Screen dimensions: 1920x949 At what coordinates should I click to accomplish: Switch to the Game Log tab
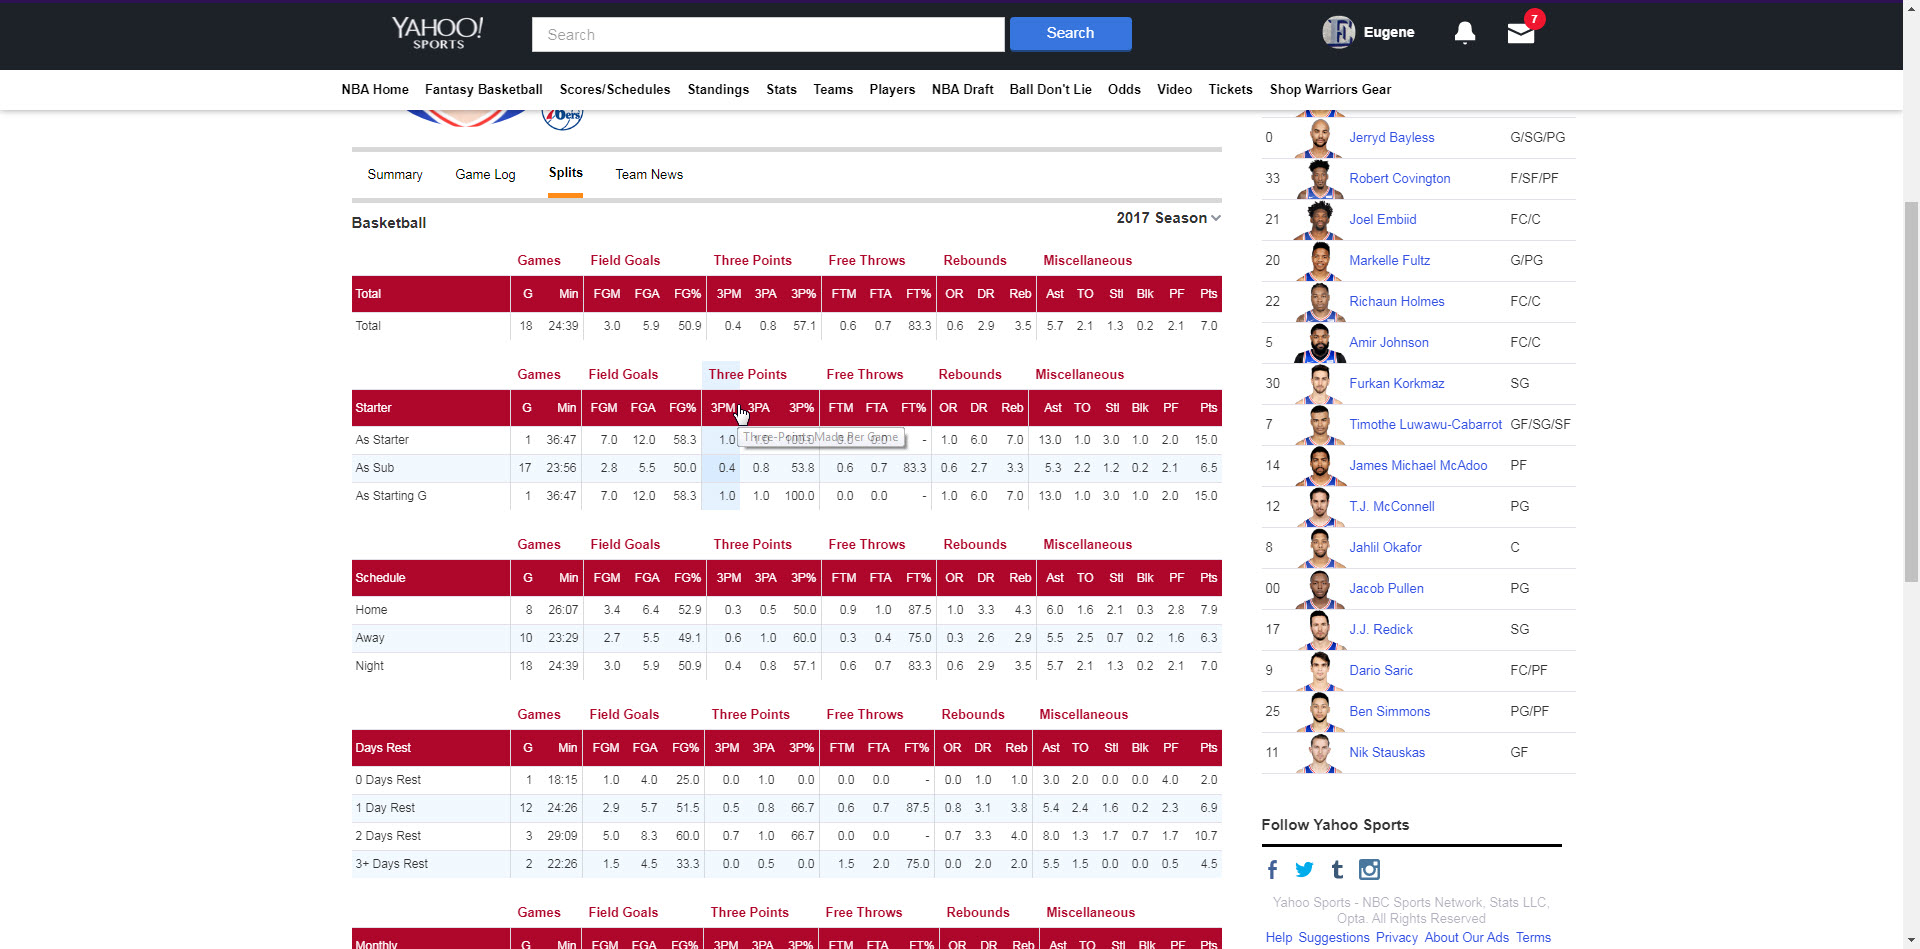coord(485,175)
